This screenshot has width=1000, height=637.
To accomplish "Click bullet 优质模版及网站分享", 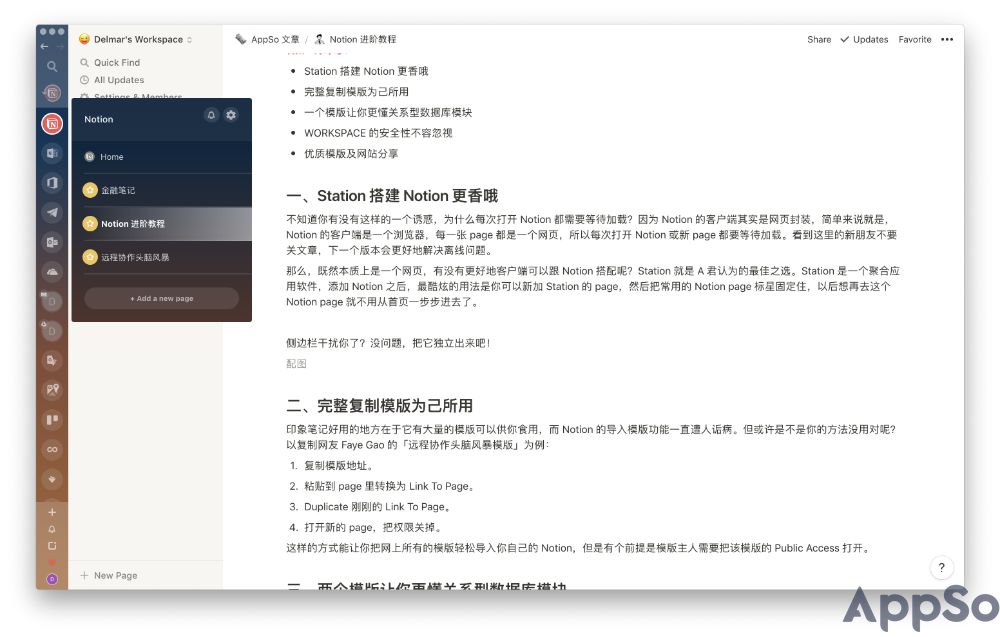I will (x=351, y=154).
